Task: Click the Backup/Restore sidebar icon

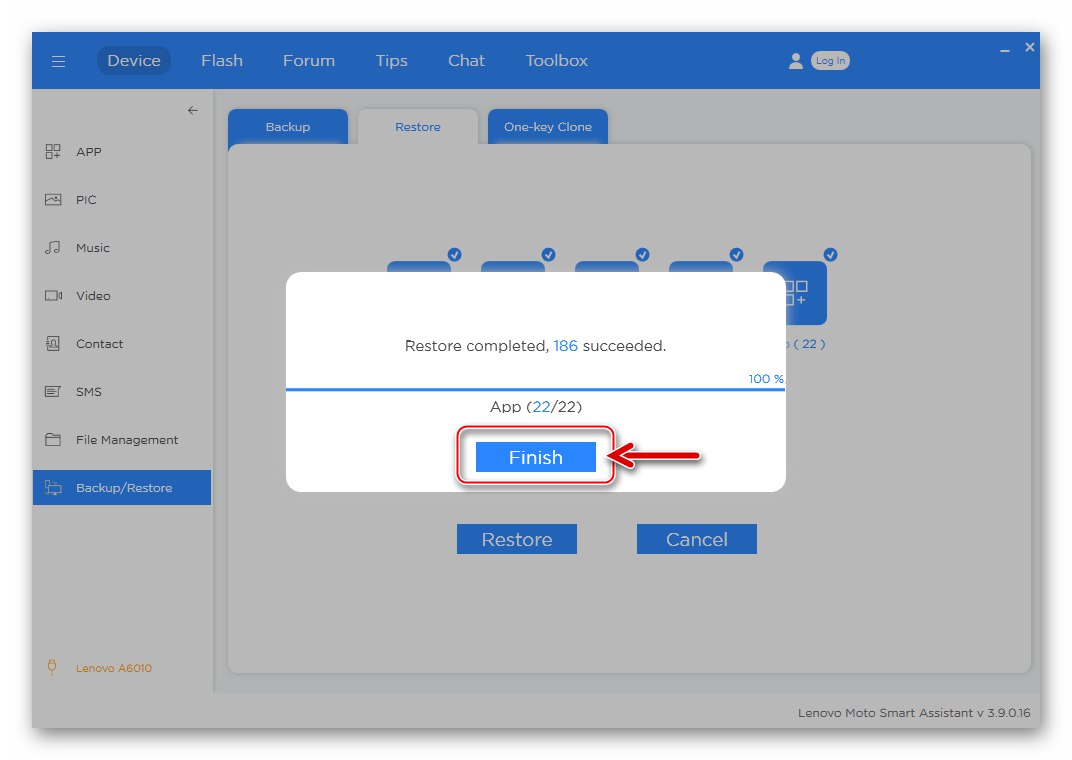Action: pos(53,487)
